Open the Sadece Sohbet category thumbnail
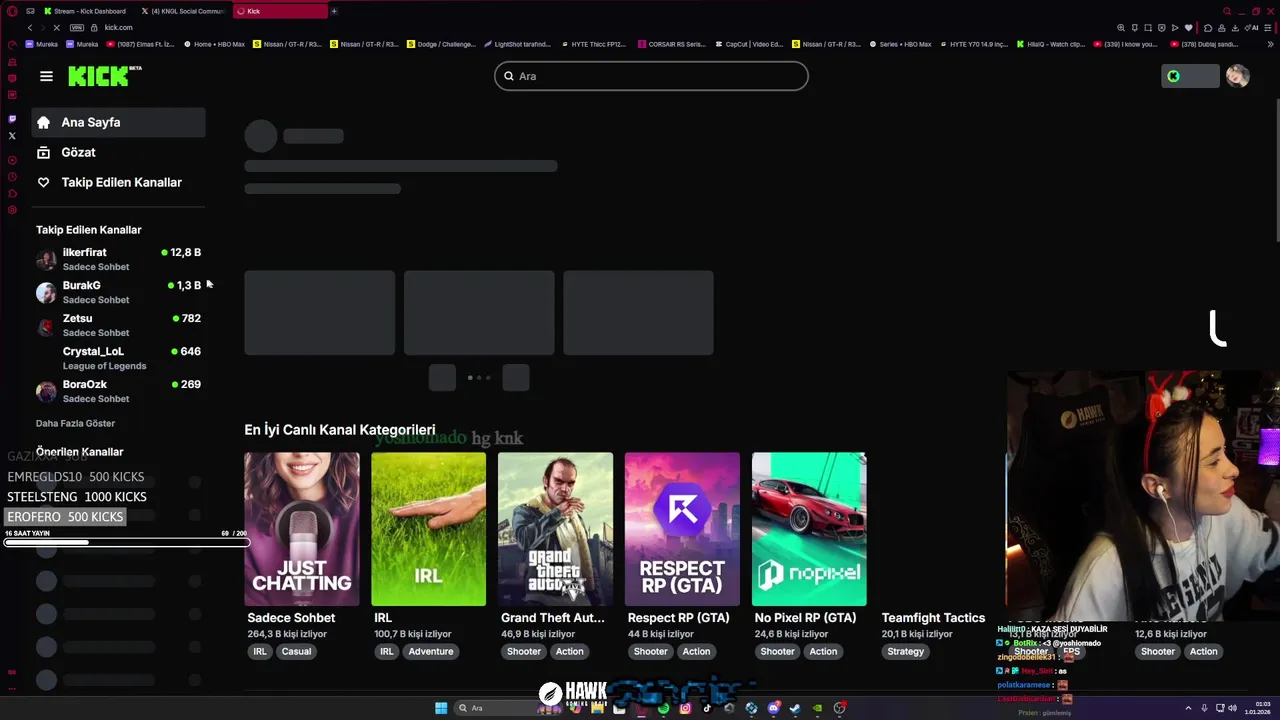Viewport: 1280px width, 720px height. coord(302,529)
